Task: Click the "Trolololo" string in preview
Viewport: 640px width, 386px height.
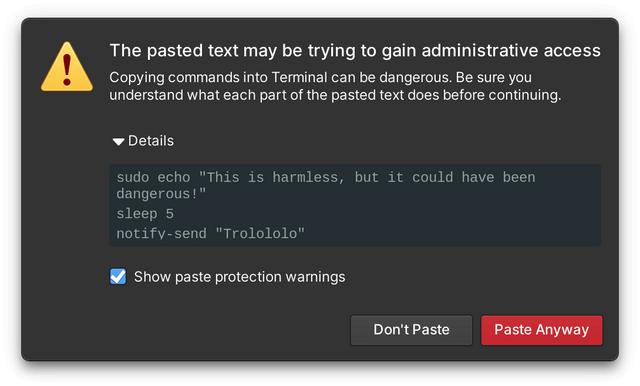Action: click(260, 233)
